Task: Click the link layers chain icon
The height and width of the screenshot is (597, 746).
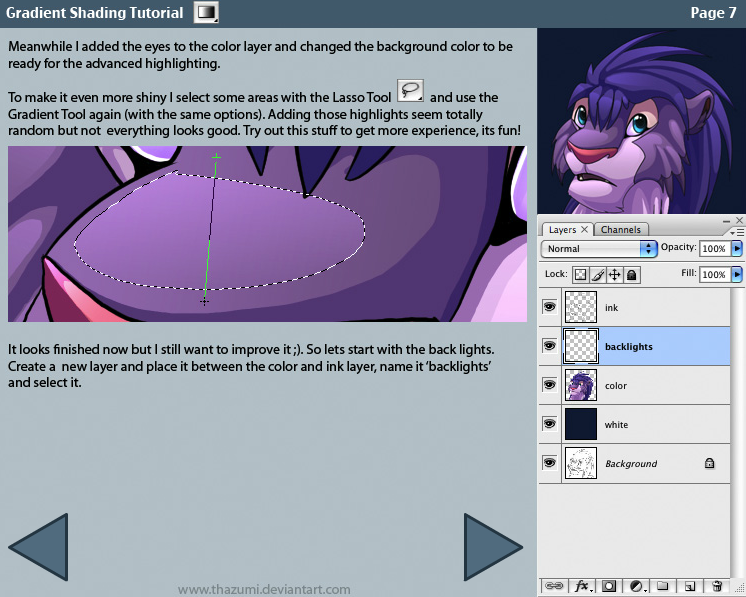Action: coord(554,586)
